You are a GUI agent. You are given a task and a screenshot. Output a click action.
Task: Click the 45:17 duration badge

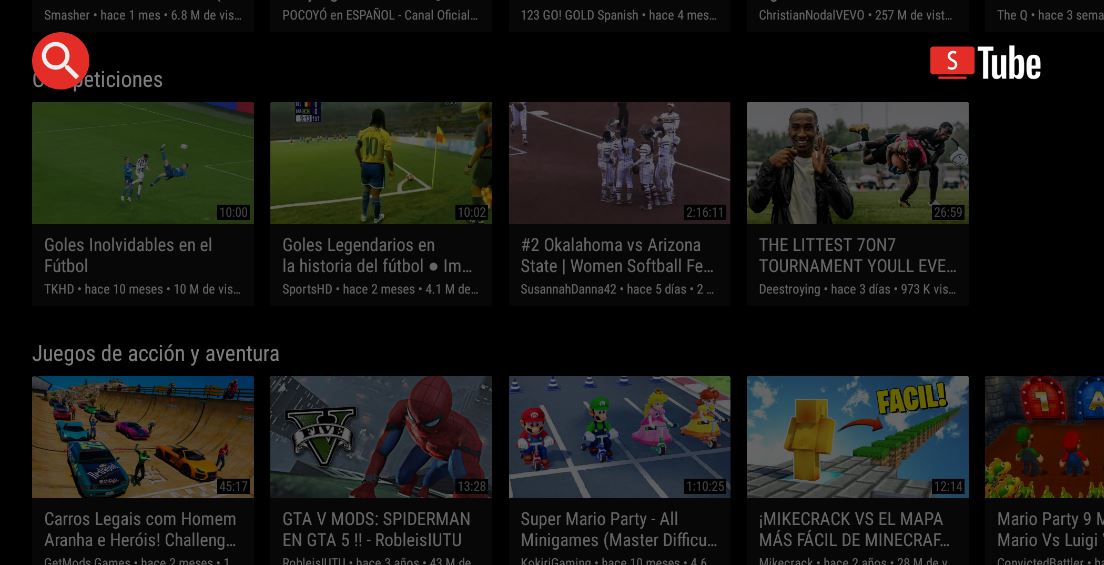click(233, 487)
